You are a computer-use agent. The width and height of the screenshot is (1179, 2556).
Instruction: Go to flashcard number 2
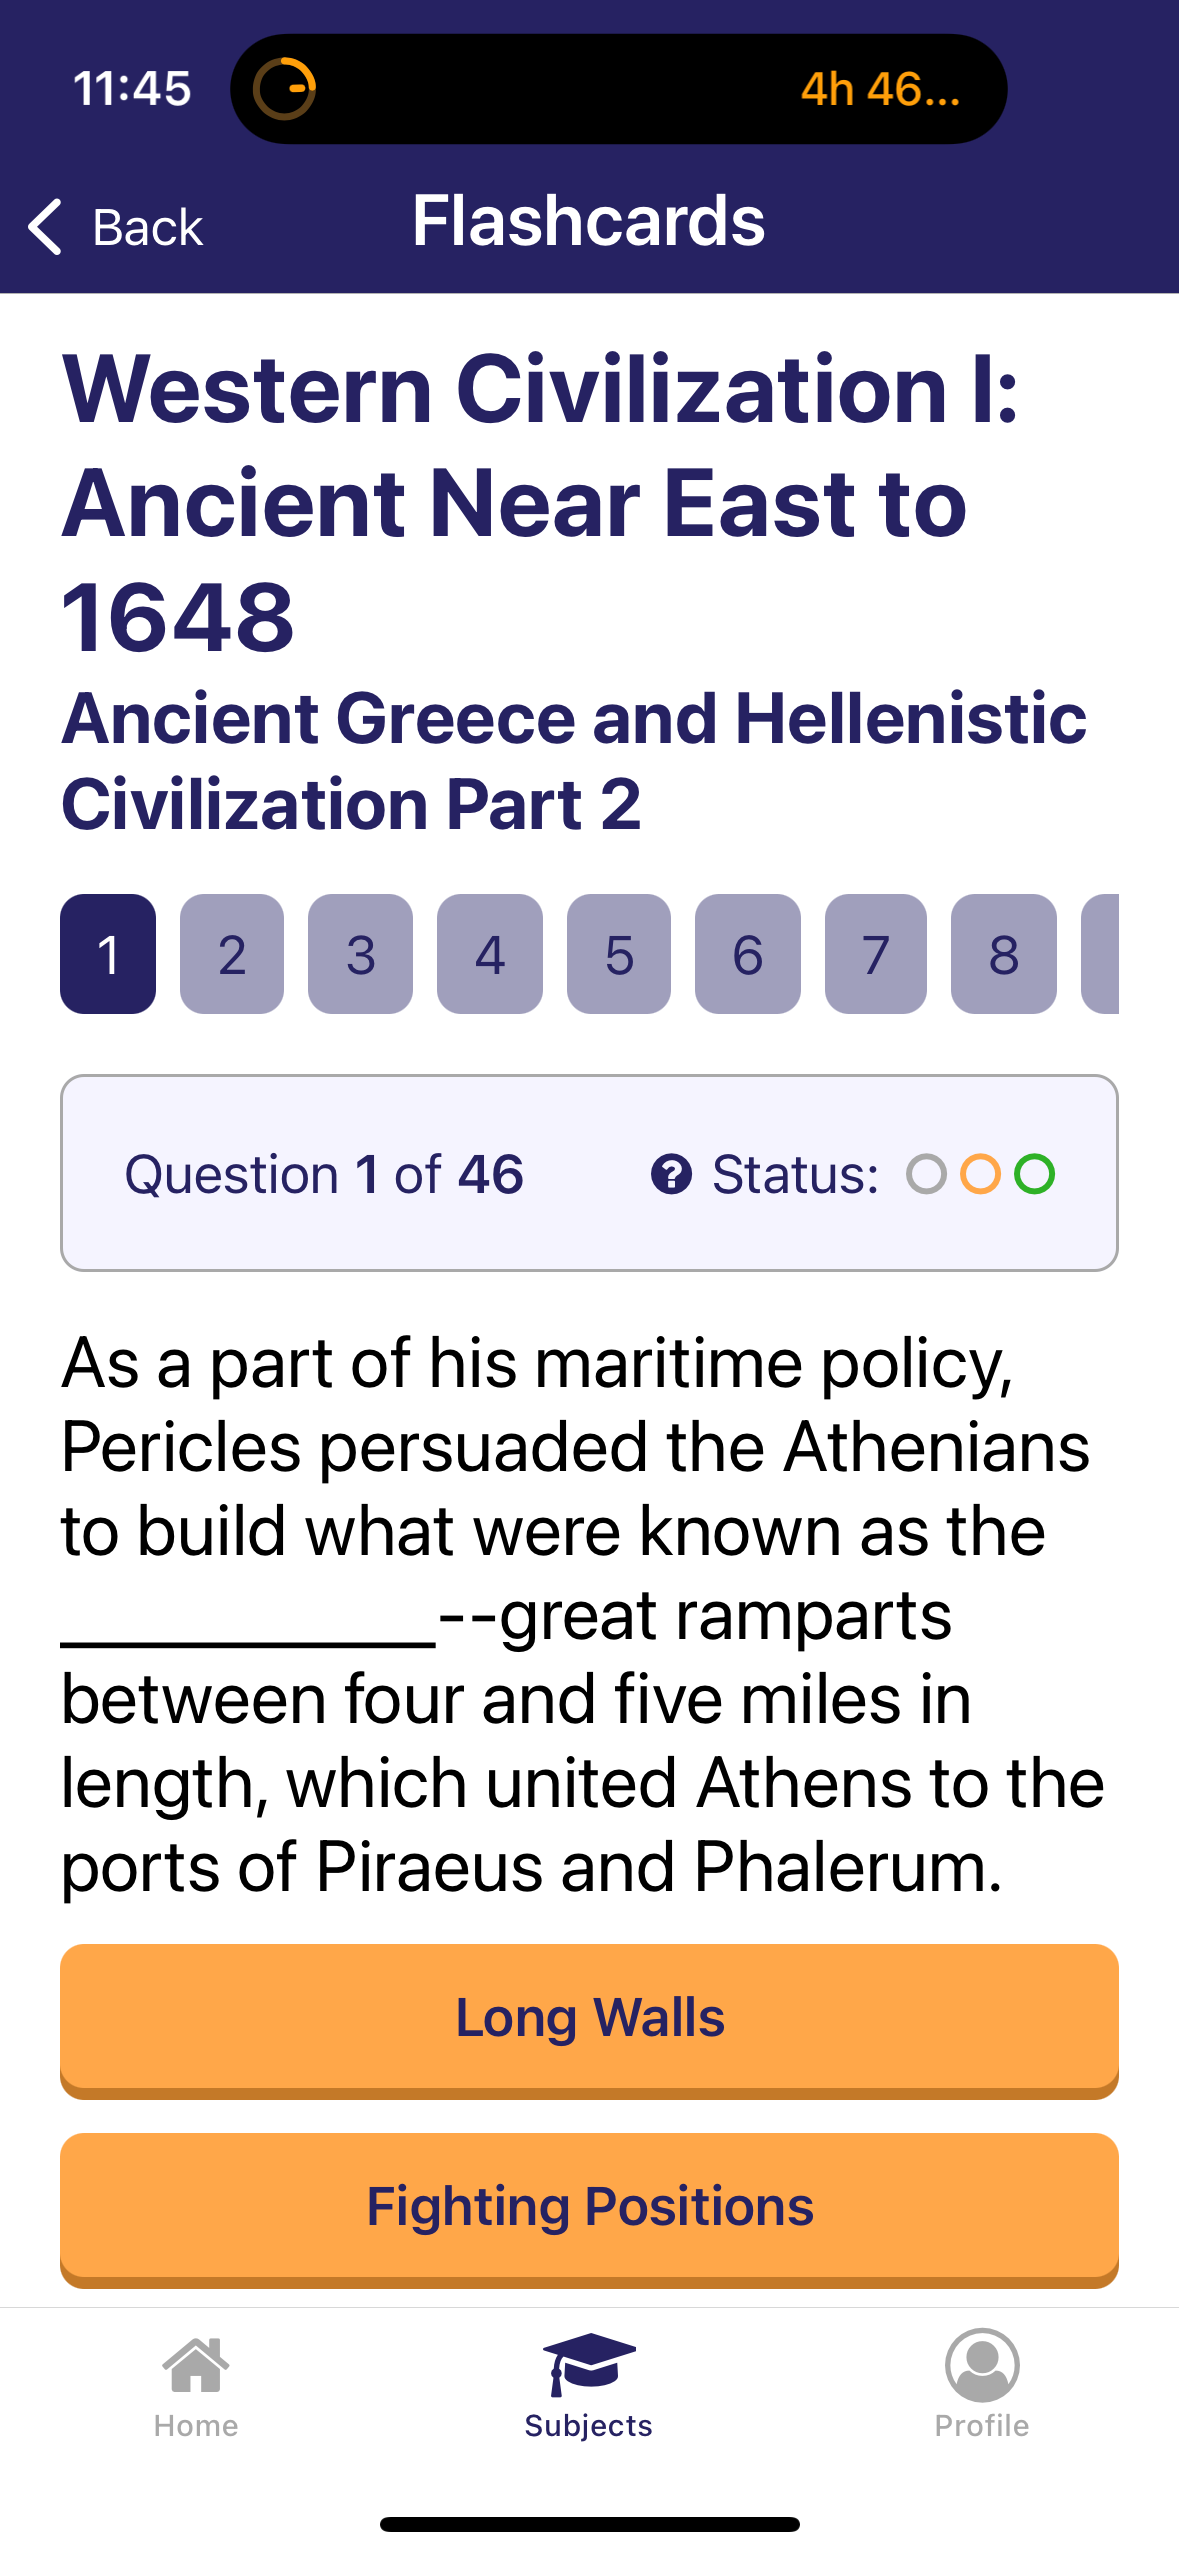point(232,954)
